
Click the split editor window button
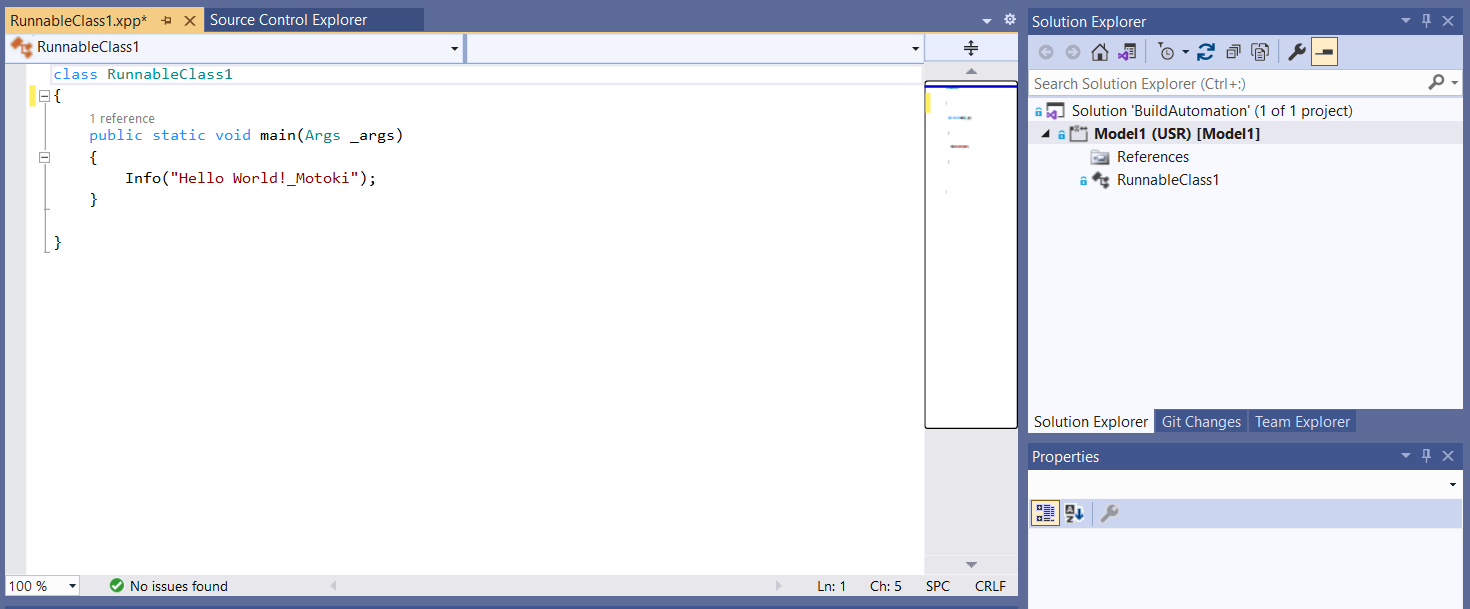(970, 48)
